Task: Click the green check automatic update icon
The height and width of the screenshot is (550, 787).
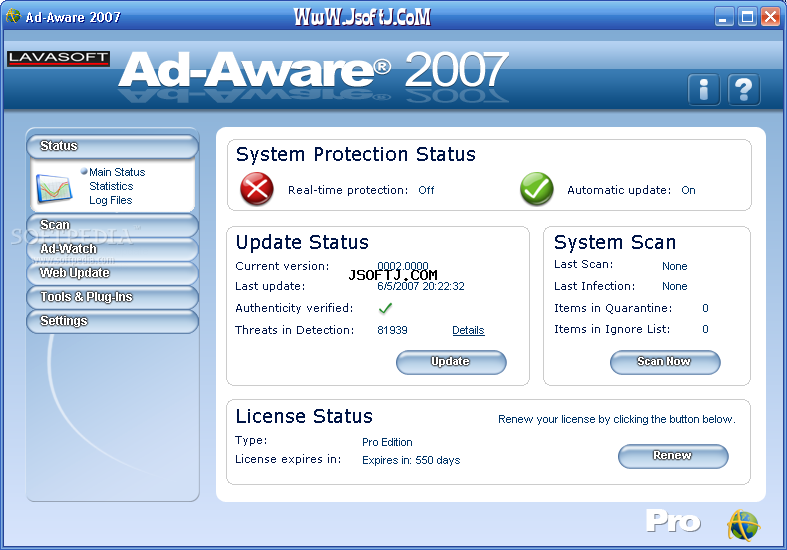Action: coord(537,189)
